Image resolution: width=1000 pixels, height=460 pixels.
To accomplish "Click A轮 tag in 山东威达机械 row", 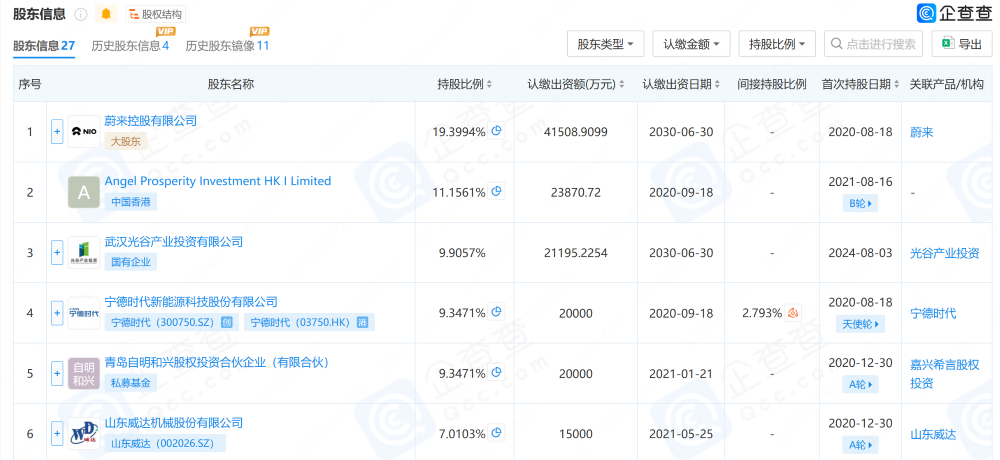I will point(860,445).
